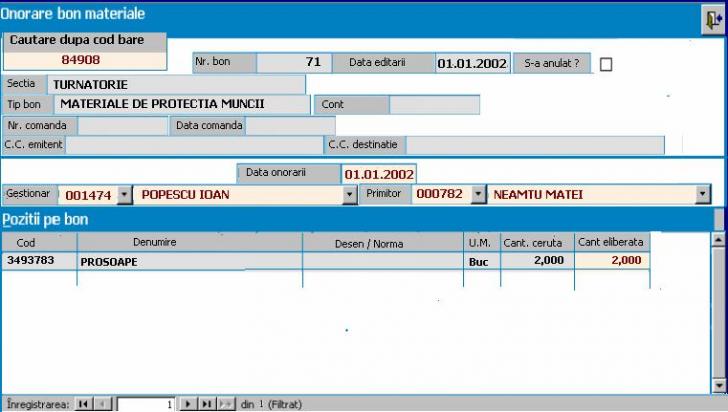Click the 'Cant eliberata' column header

coord(612,242)
